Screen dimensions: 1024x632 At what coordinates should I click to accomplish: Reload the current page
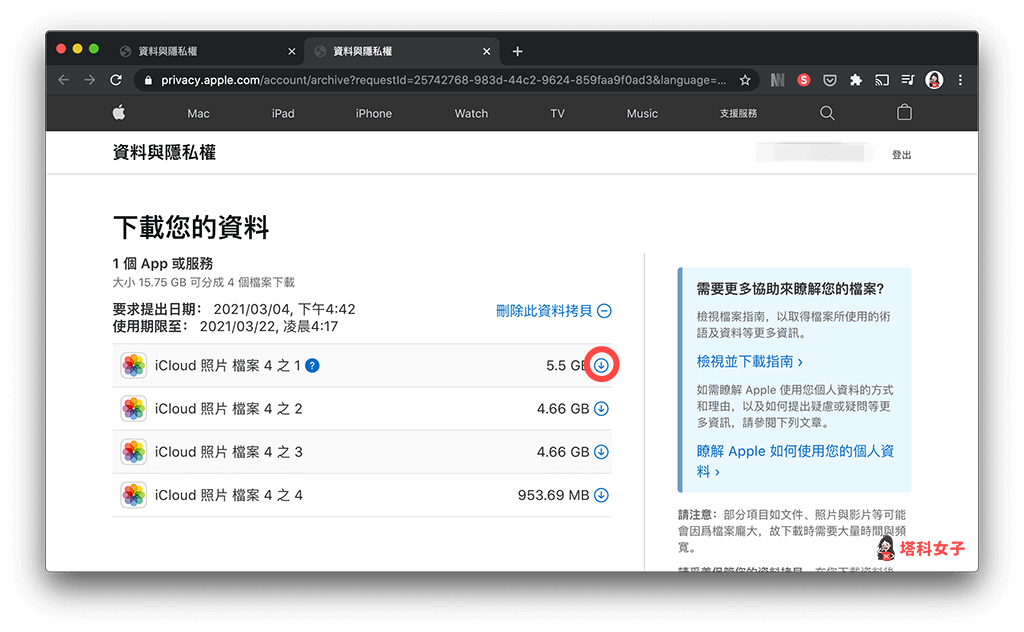click(x=116, y=80)
